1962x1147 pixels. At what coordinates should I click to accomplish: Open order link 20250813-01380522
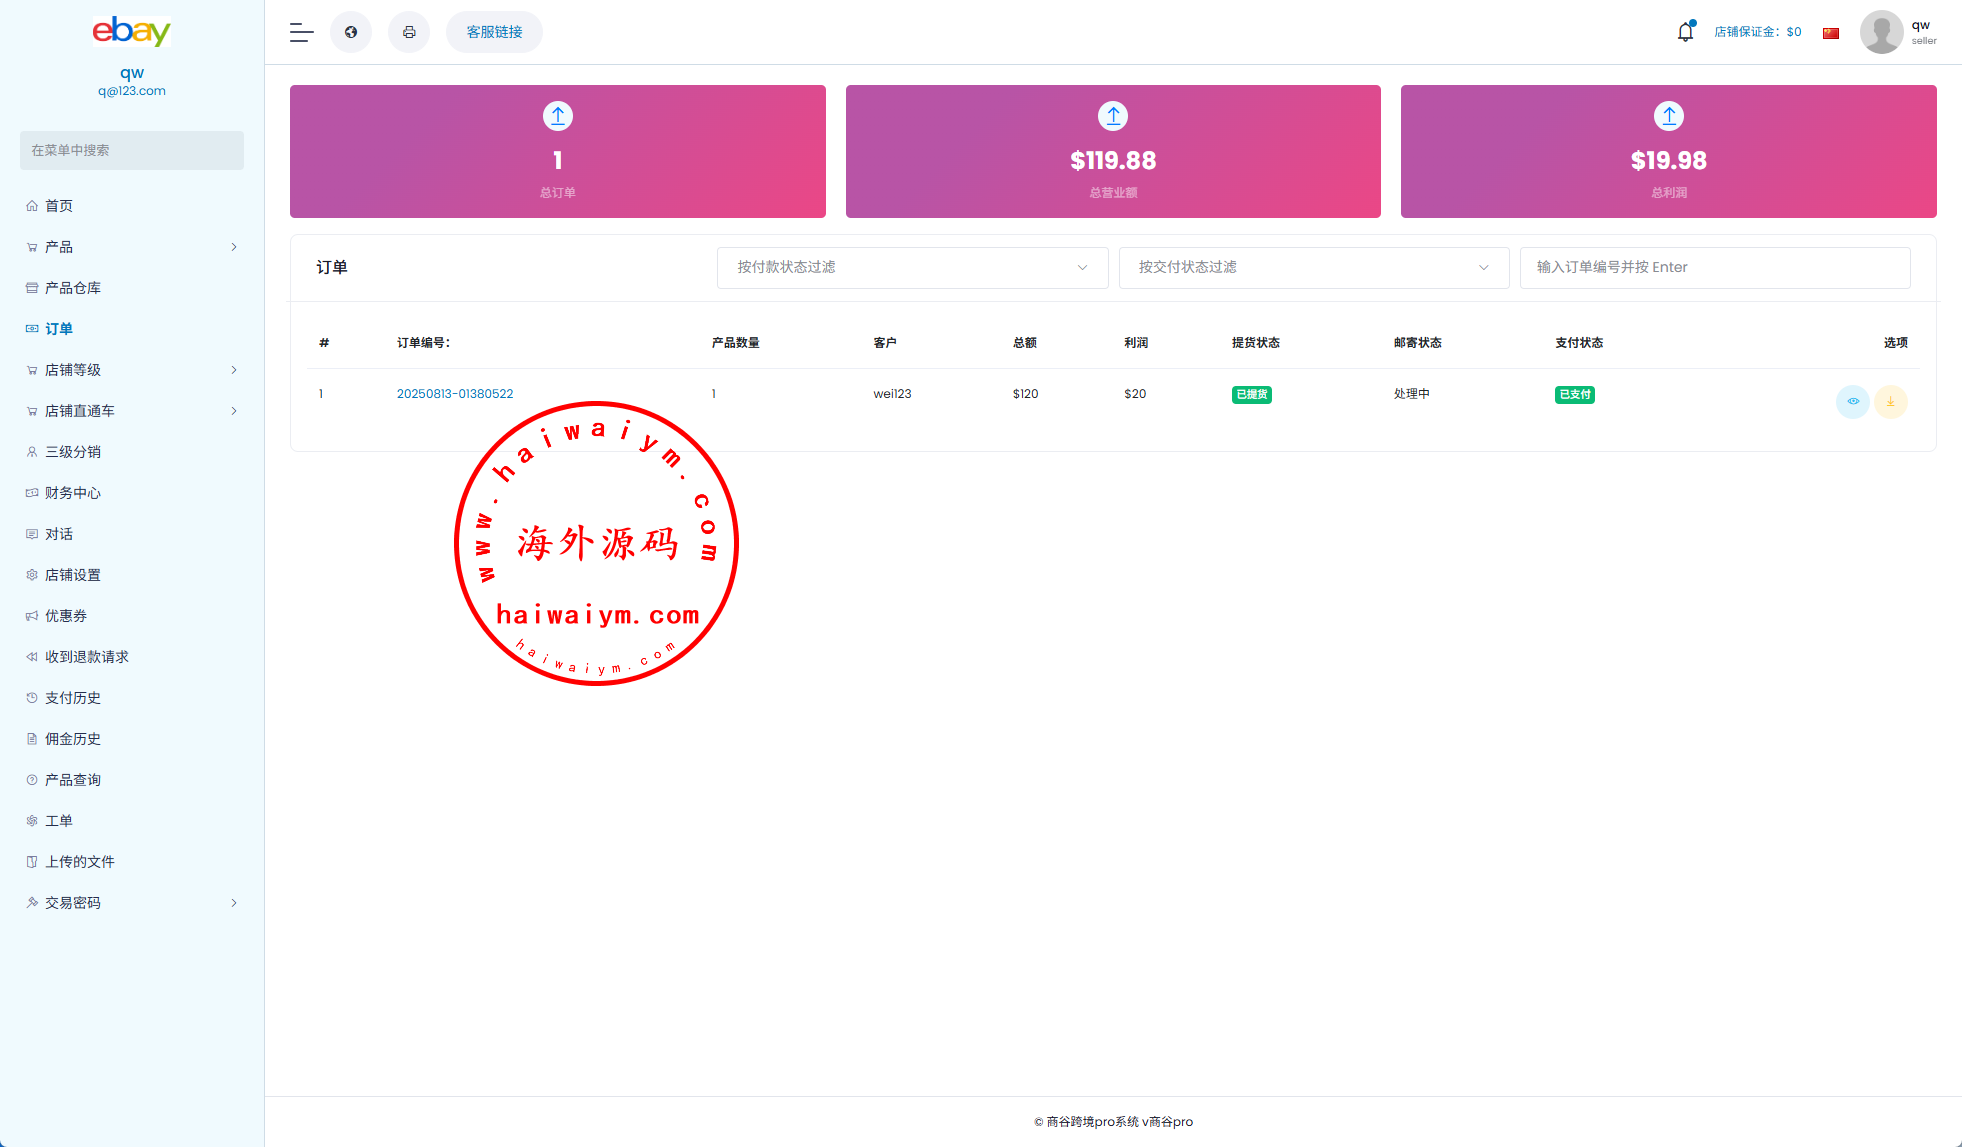pos(455,394)
